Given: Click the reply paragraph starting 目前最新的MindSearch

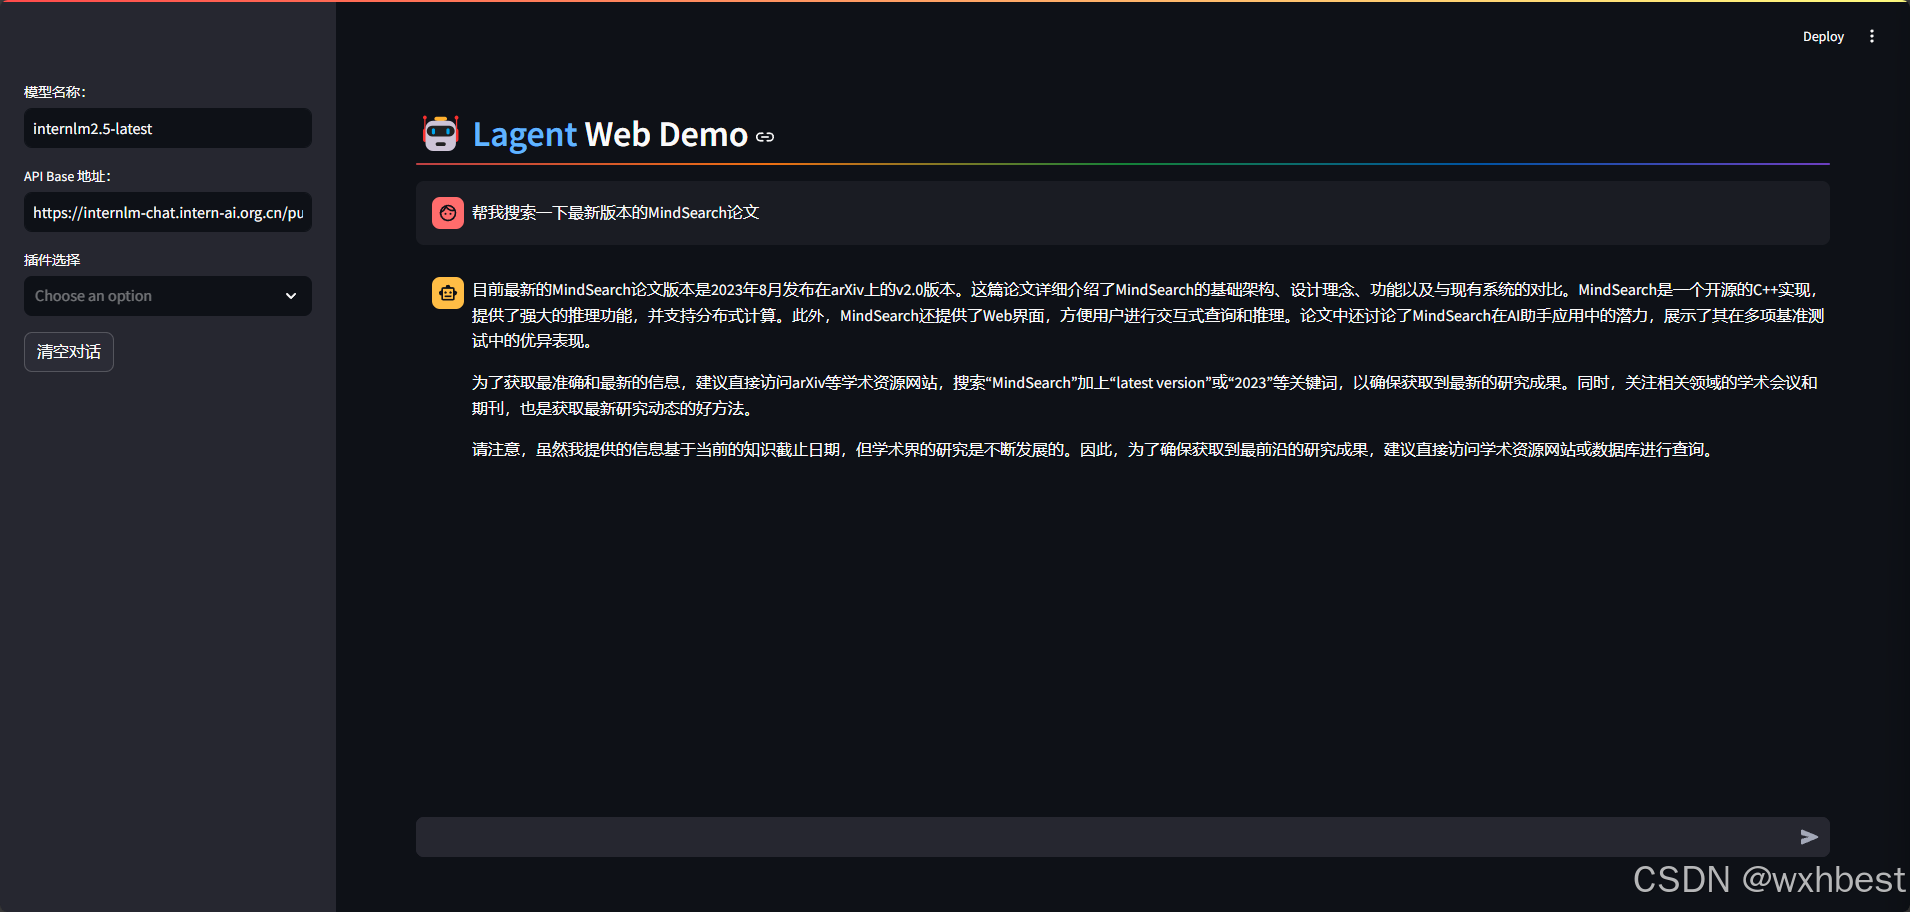Looking at the screenshot, I should [x=1148, y=315].
